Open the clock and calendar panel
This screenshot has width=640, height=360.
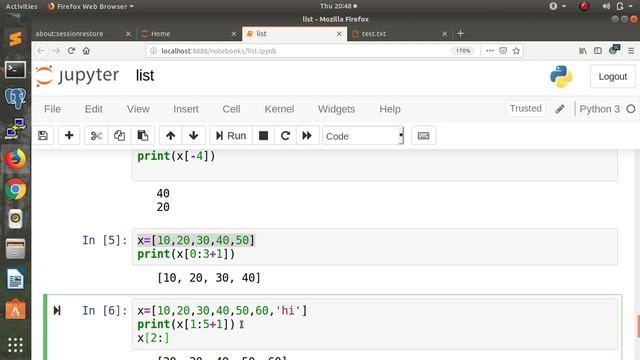[x=338, y=6]
